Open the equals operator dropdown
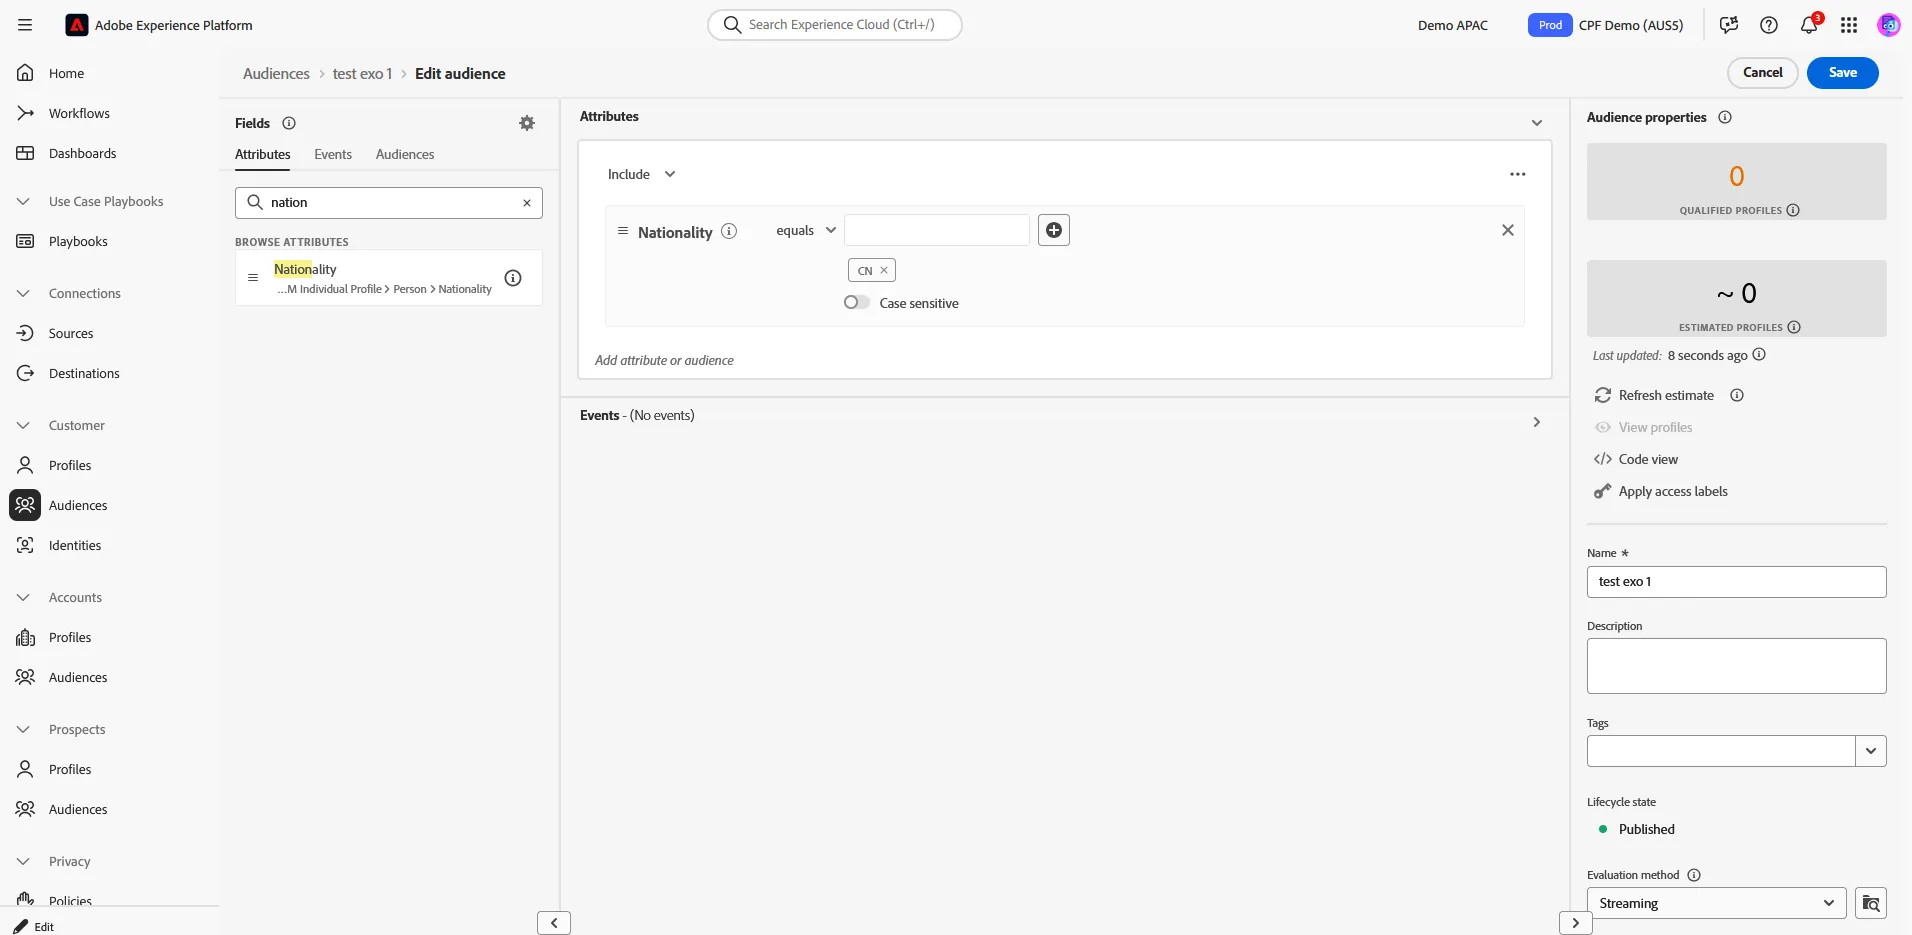 (x=806, y=230)
